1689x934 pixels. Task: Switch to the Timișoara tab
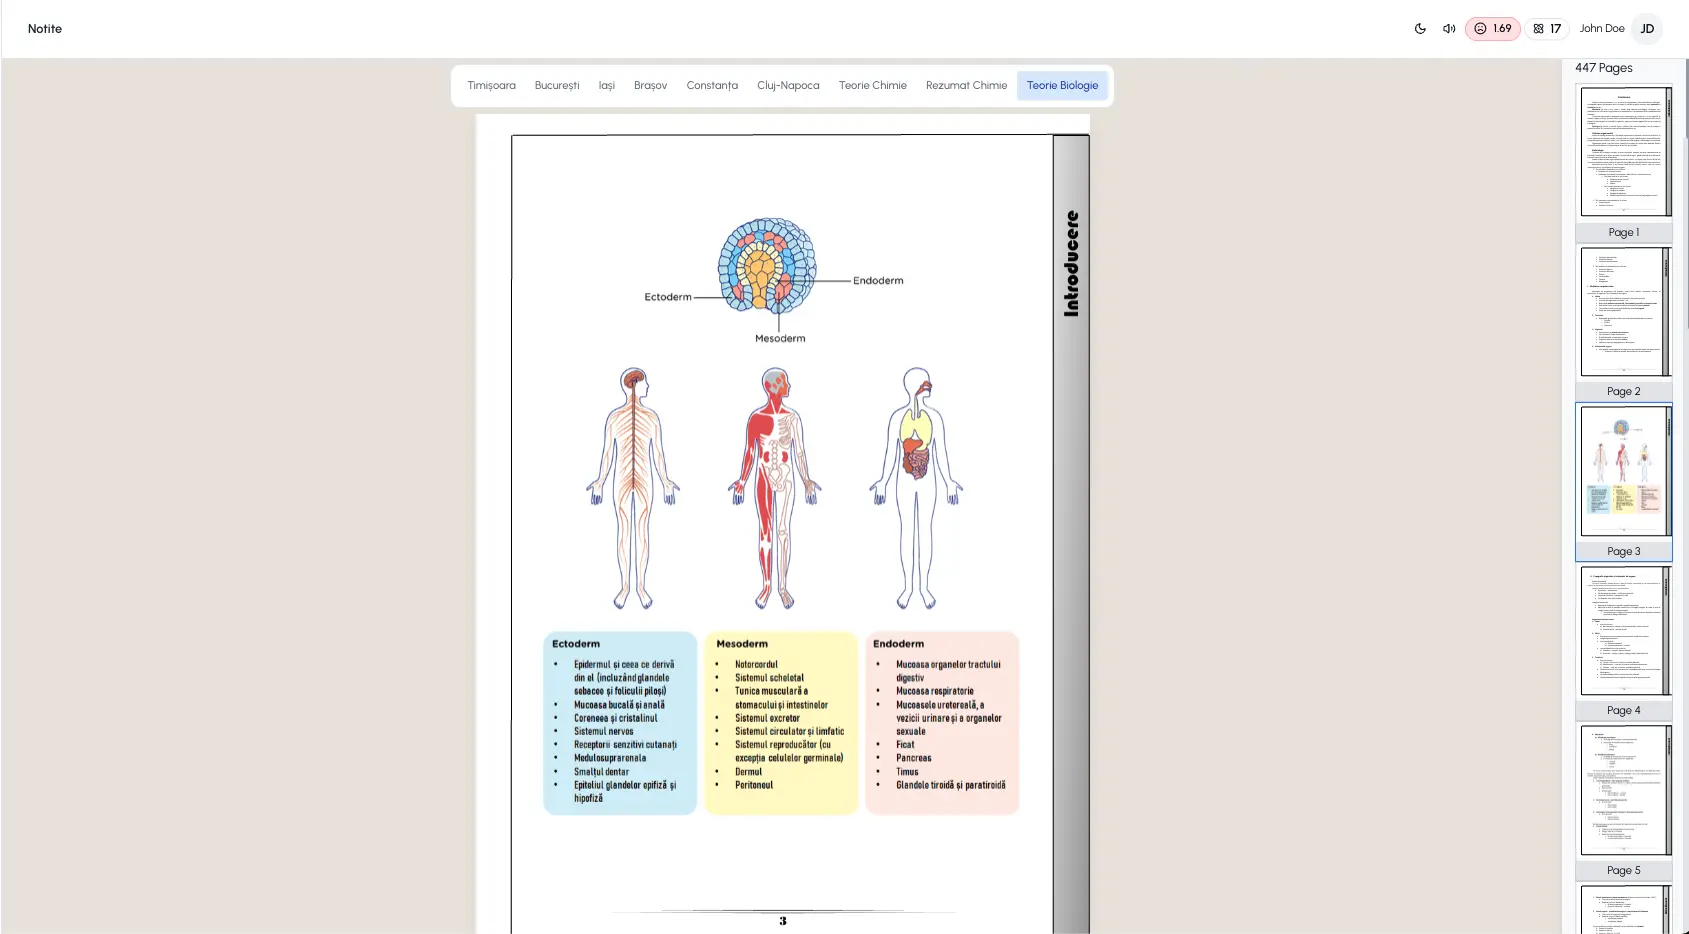click(x=491, y=86)
